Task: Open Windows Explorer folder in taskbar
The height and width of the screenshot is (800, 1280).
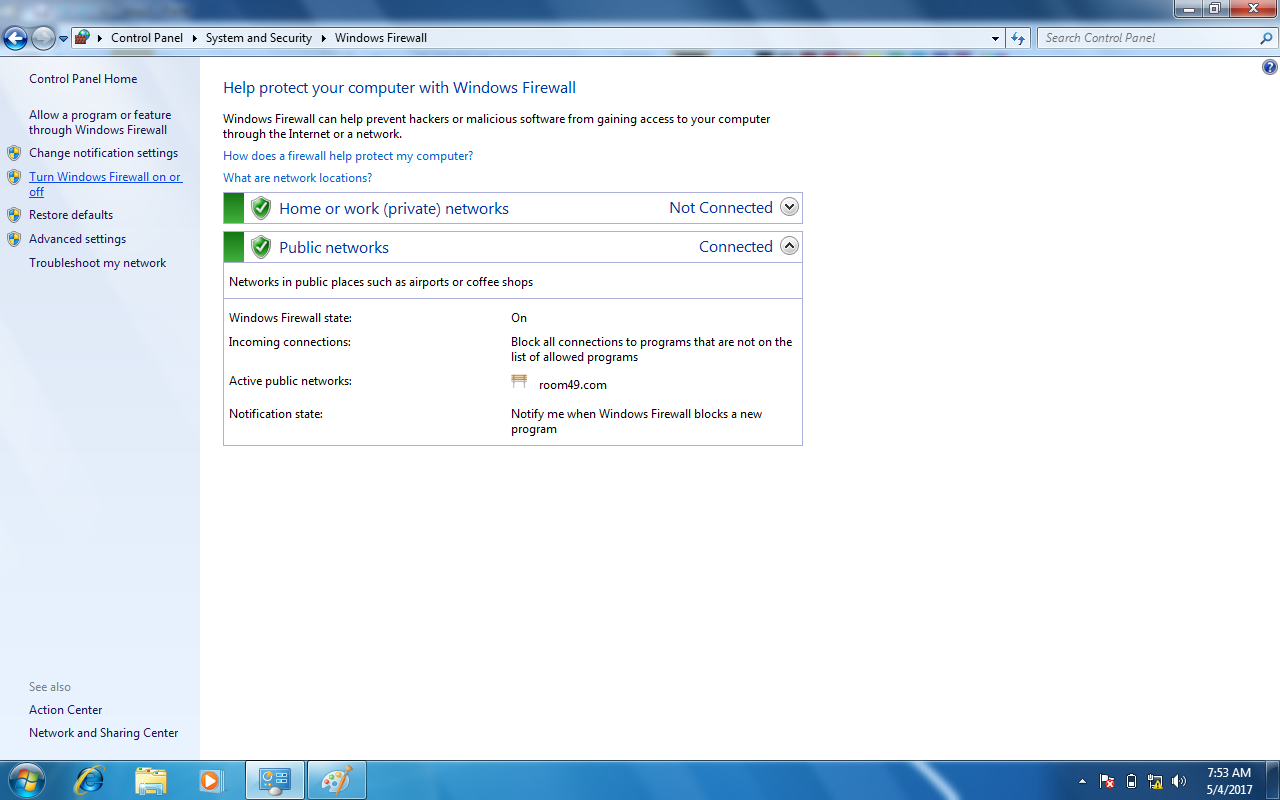Action: pos(150,780)
